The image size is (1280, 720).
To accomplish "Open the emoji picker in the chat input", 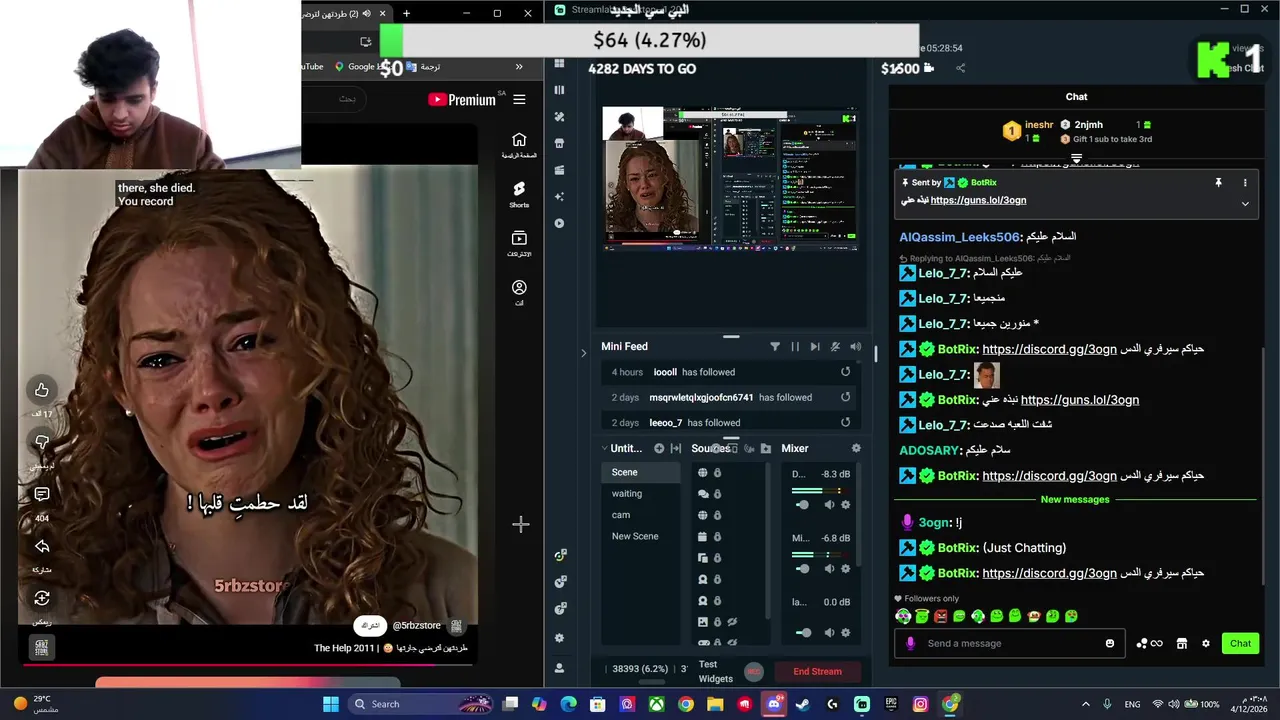I will [x=1109, y=643].
